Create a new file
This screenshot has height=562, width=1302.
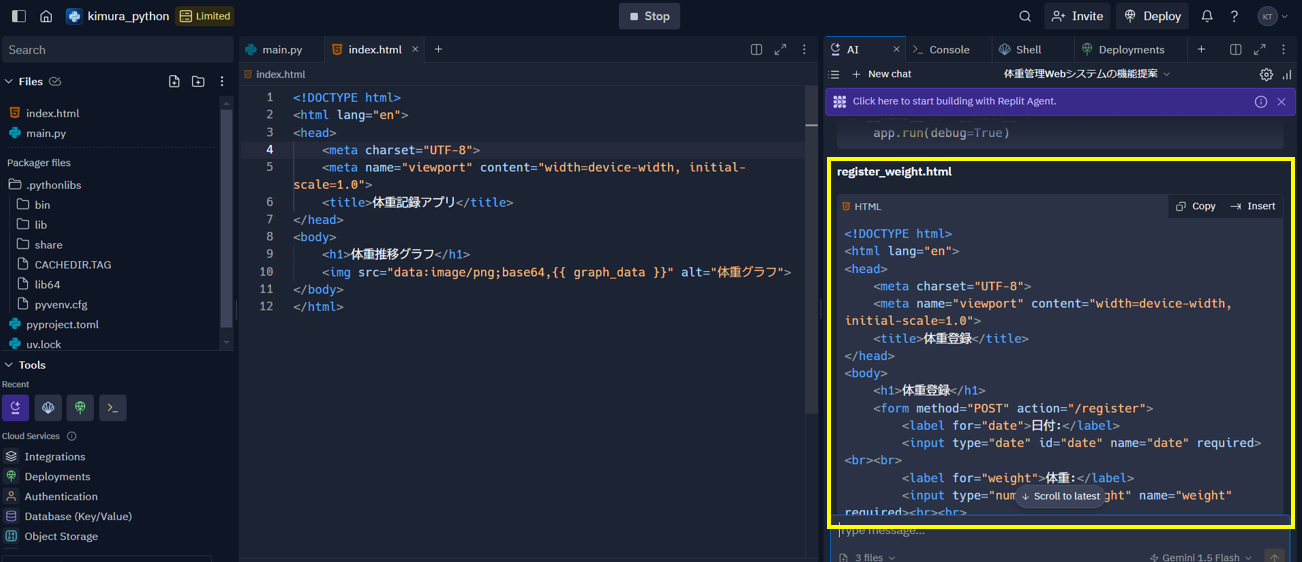(x=174, y=82)
